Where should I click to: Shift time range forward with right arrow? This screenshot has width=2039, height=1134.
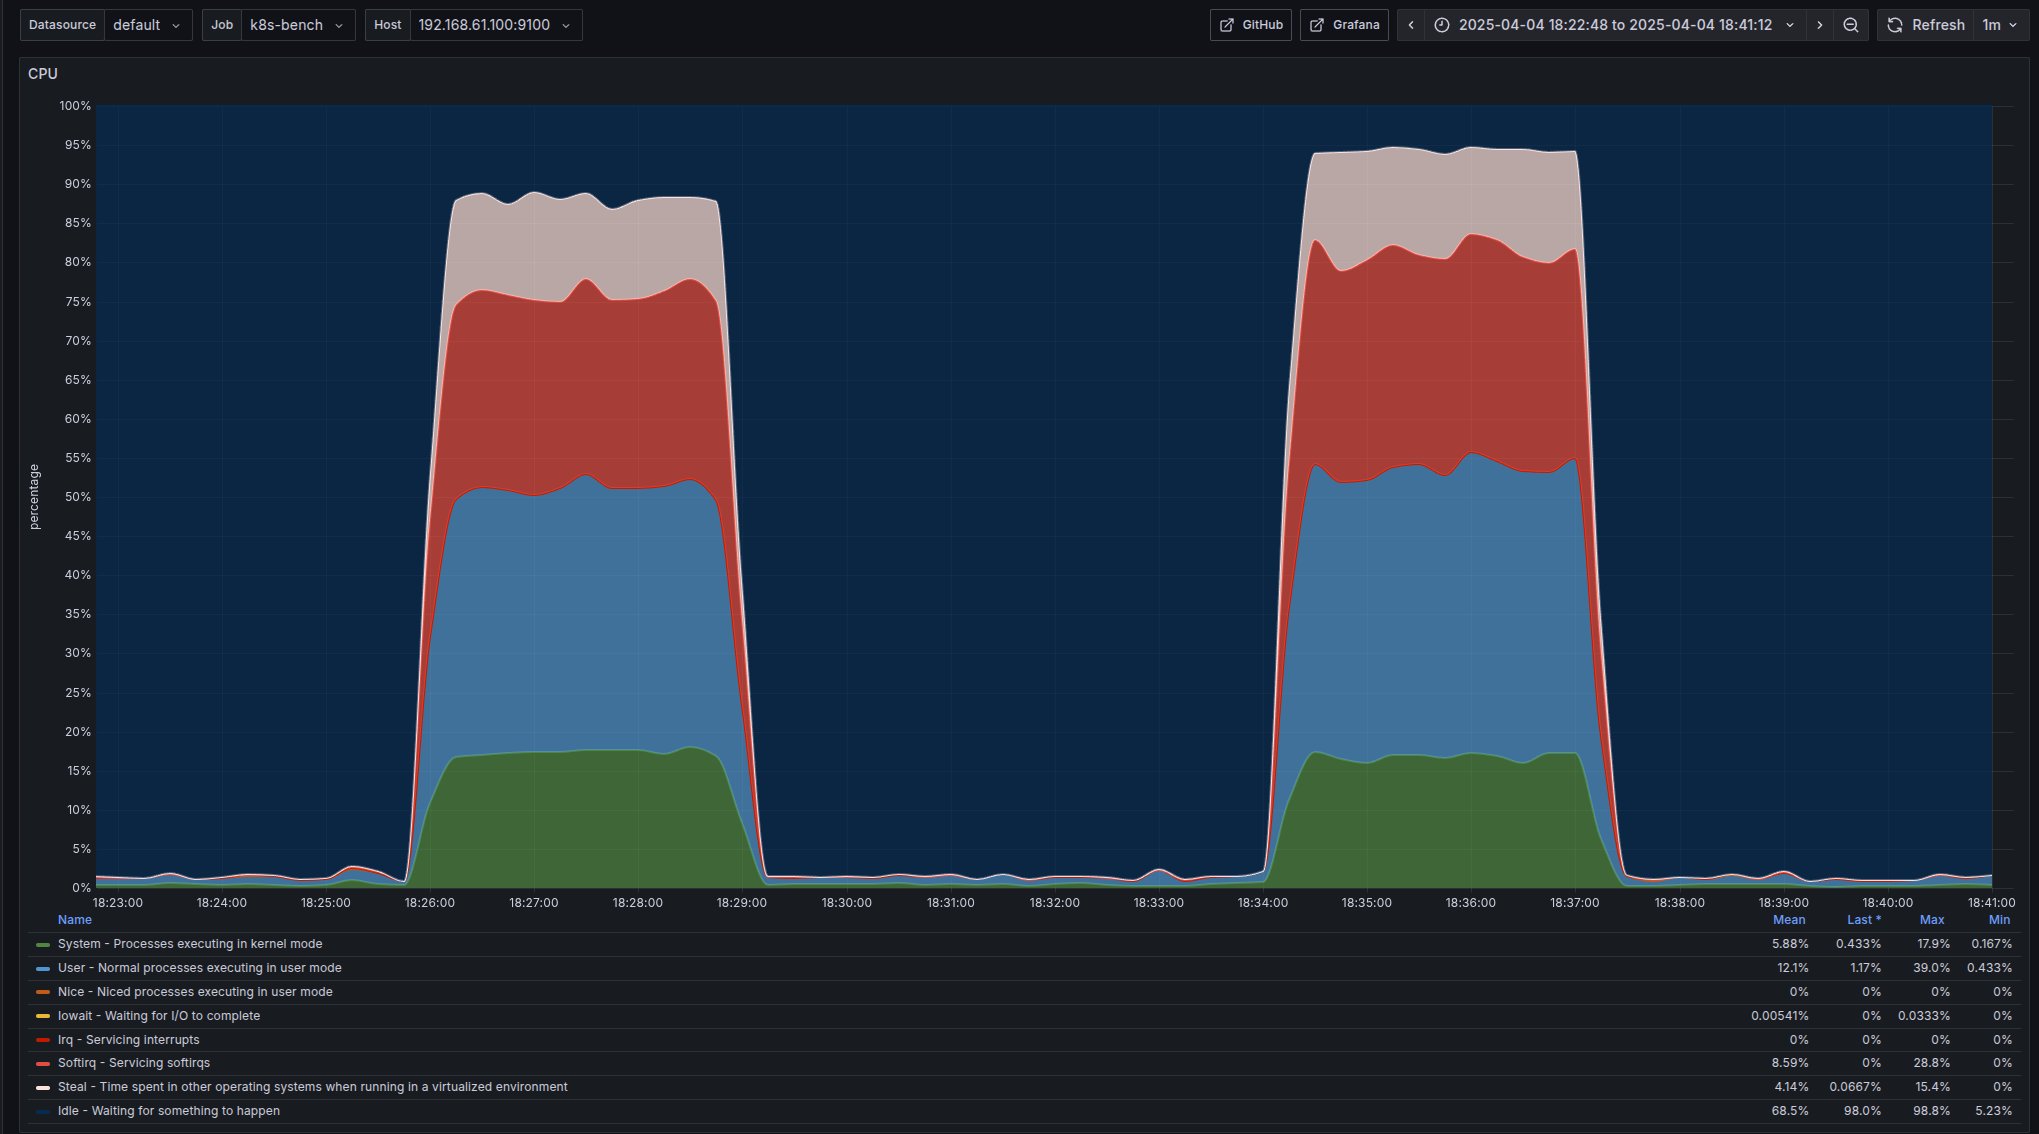click(x=1819, y=25)
